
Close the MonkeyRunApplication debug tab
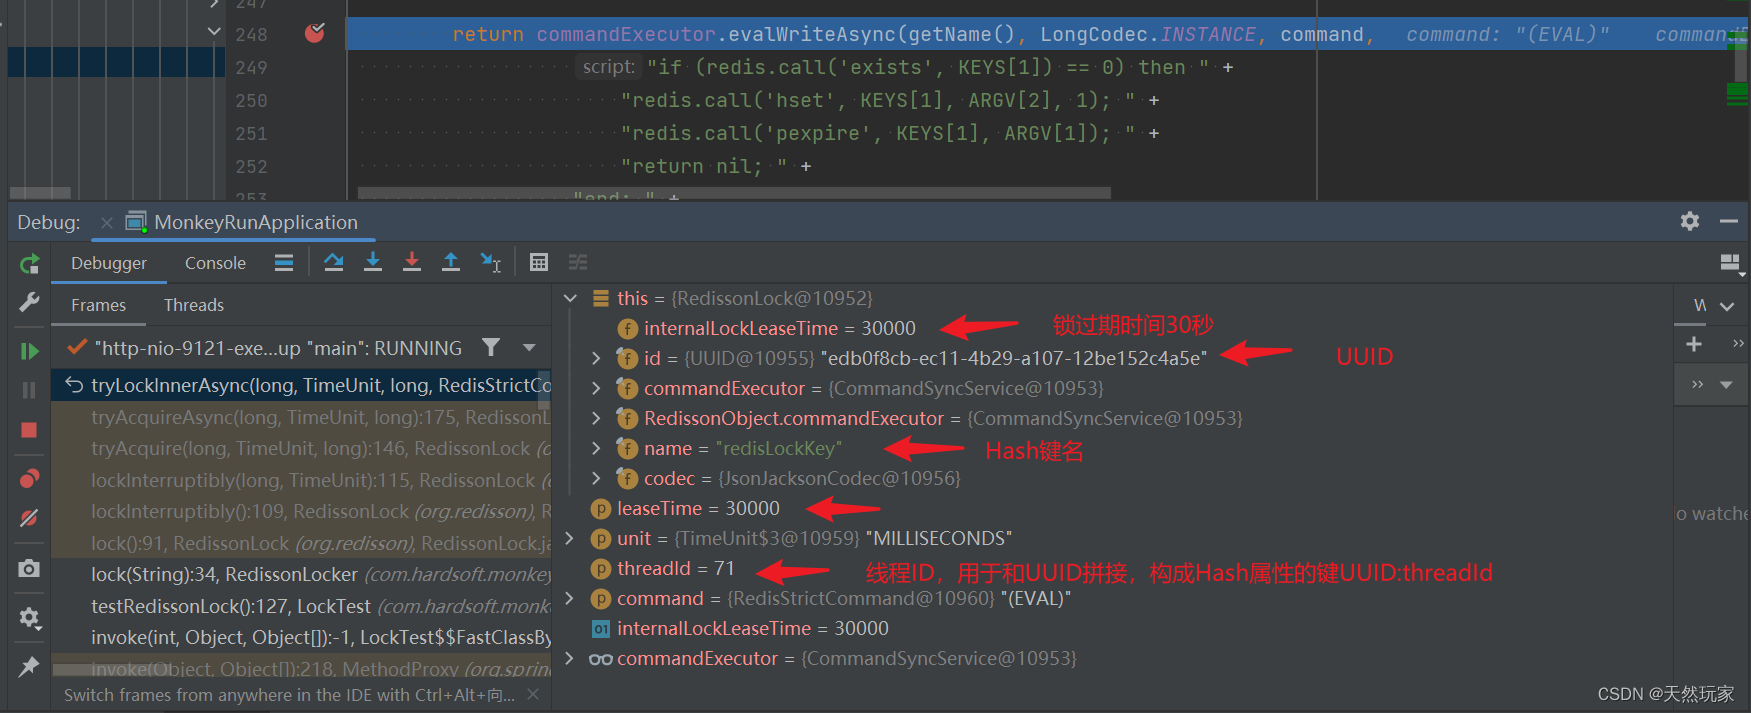tap(106, 223)
